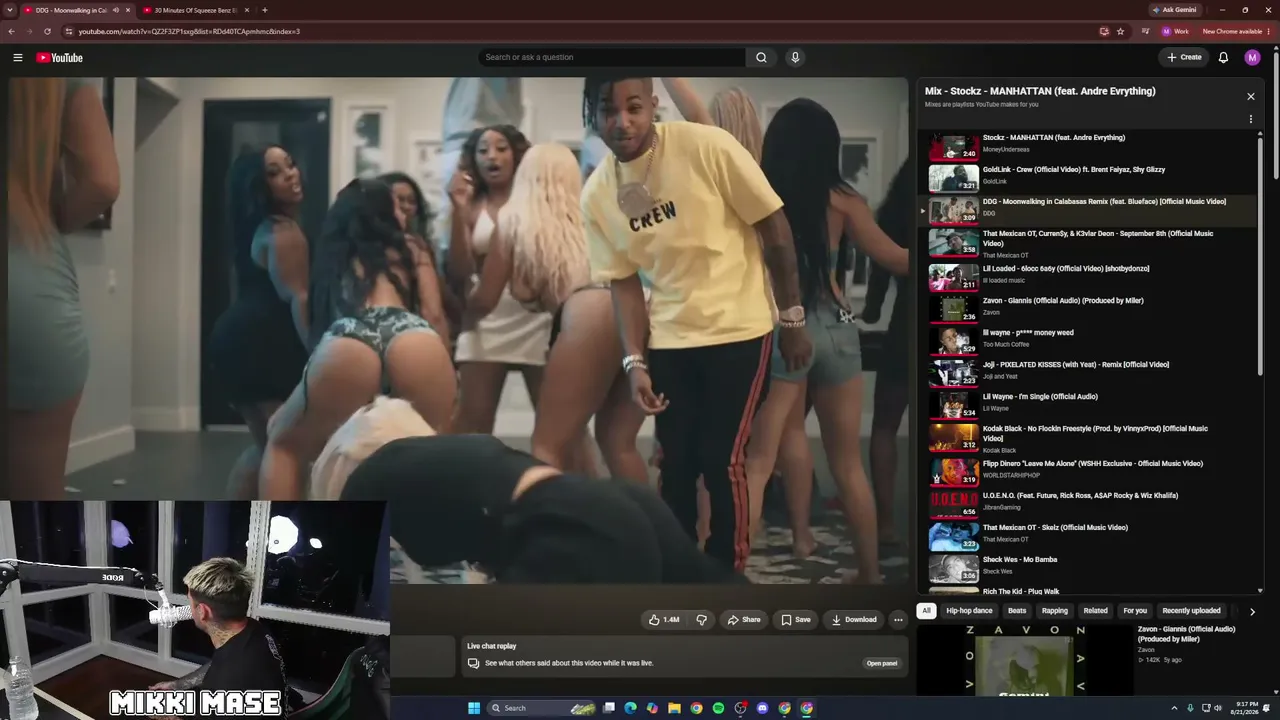Dislike the current video
The image size is (1280, 720).
(701, 620)
